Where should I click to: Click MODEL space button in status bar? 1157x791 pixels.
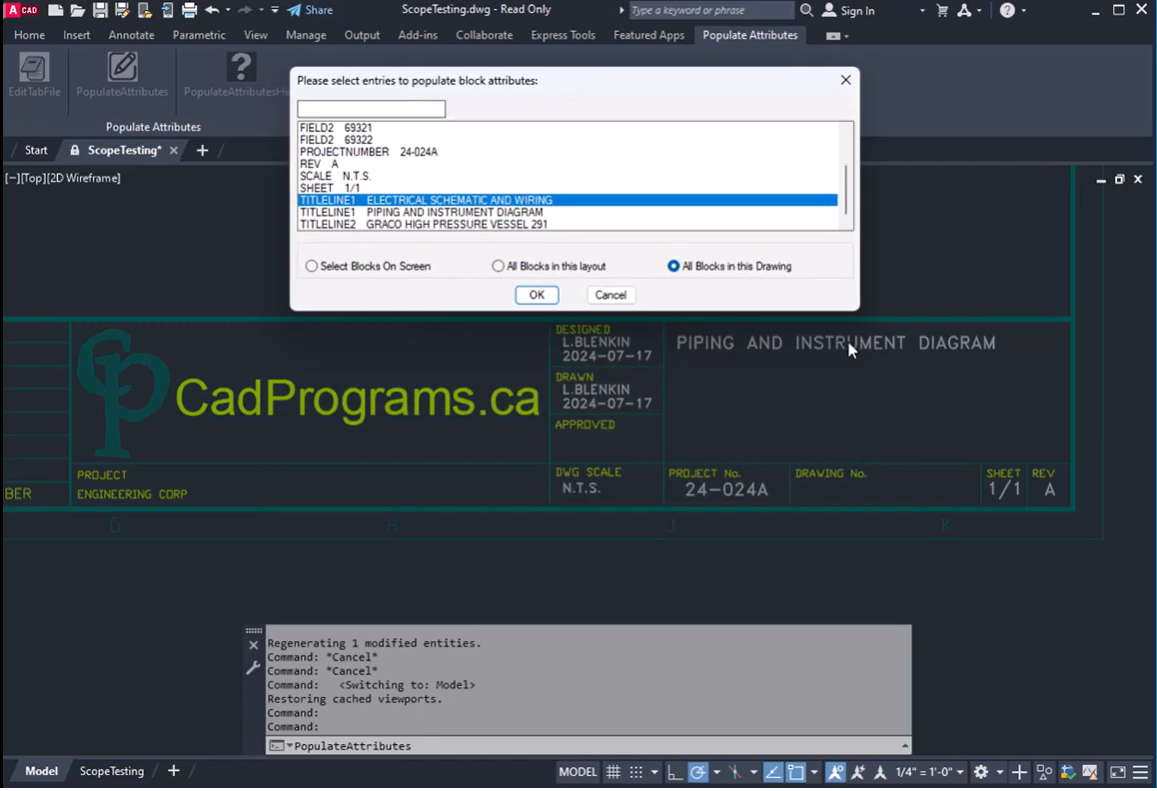(x=578, y=772)
